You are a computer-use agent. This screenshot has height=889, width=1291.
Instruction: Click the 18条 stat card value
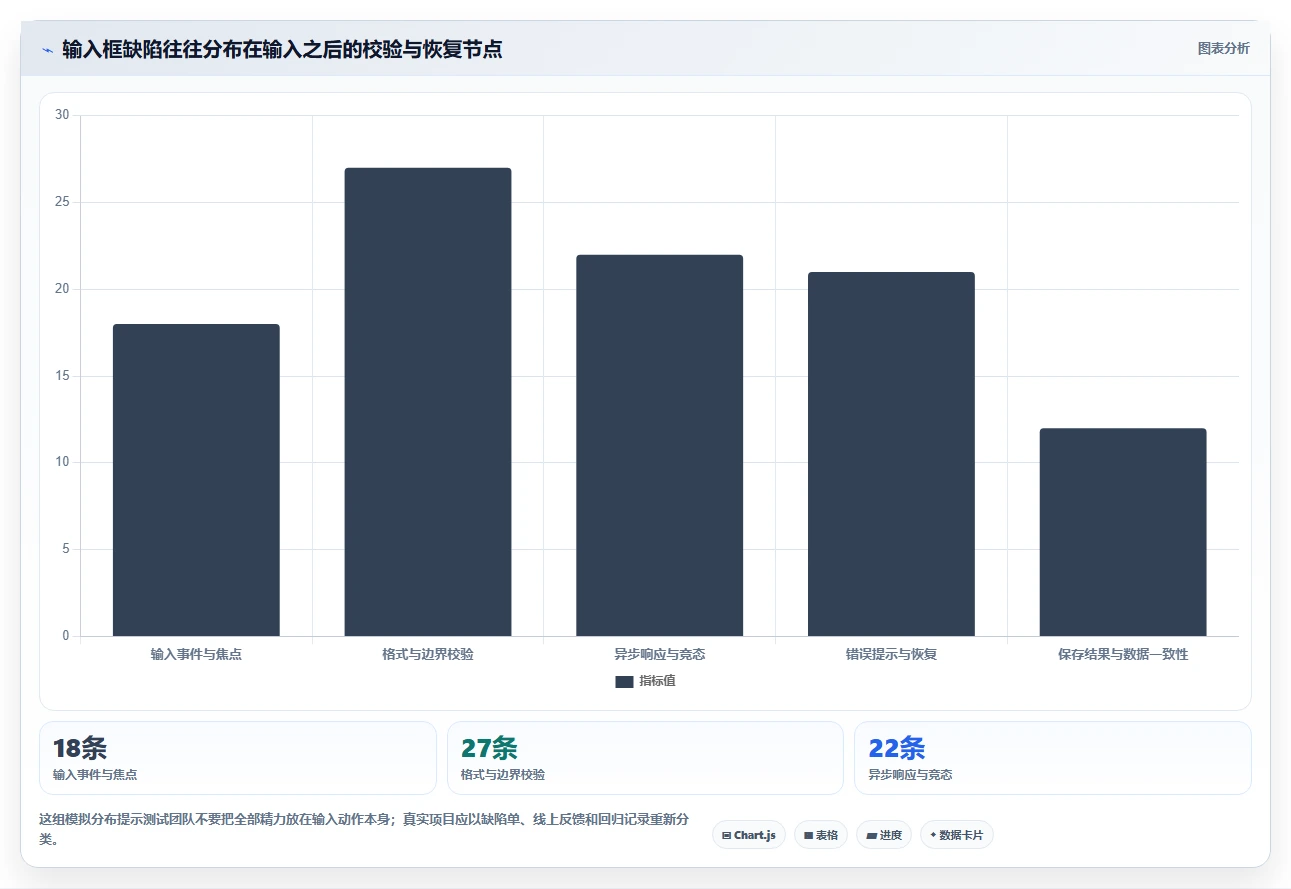click(x=80, y=748)
